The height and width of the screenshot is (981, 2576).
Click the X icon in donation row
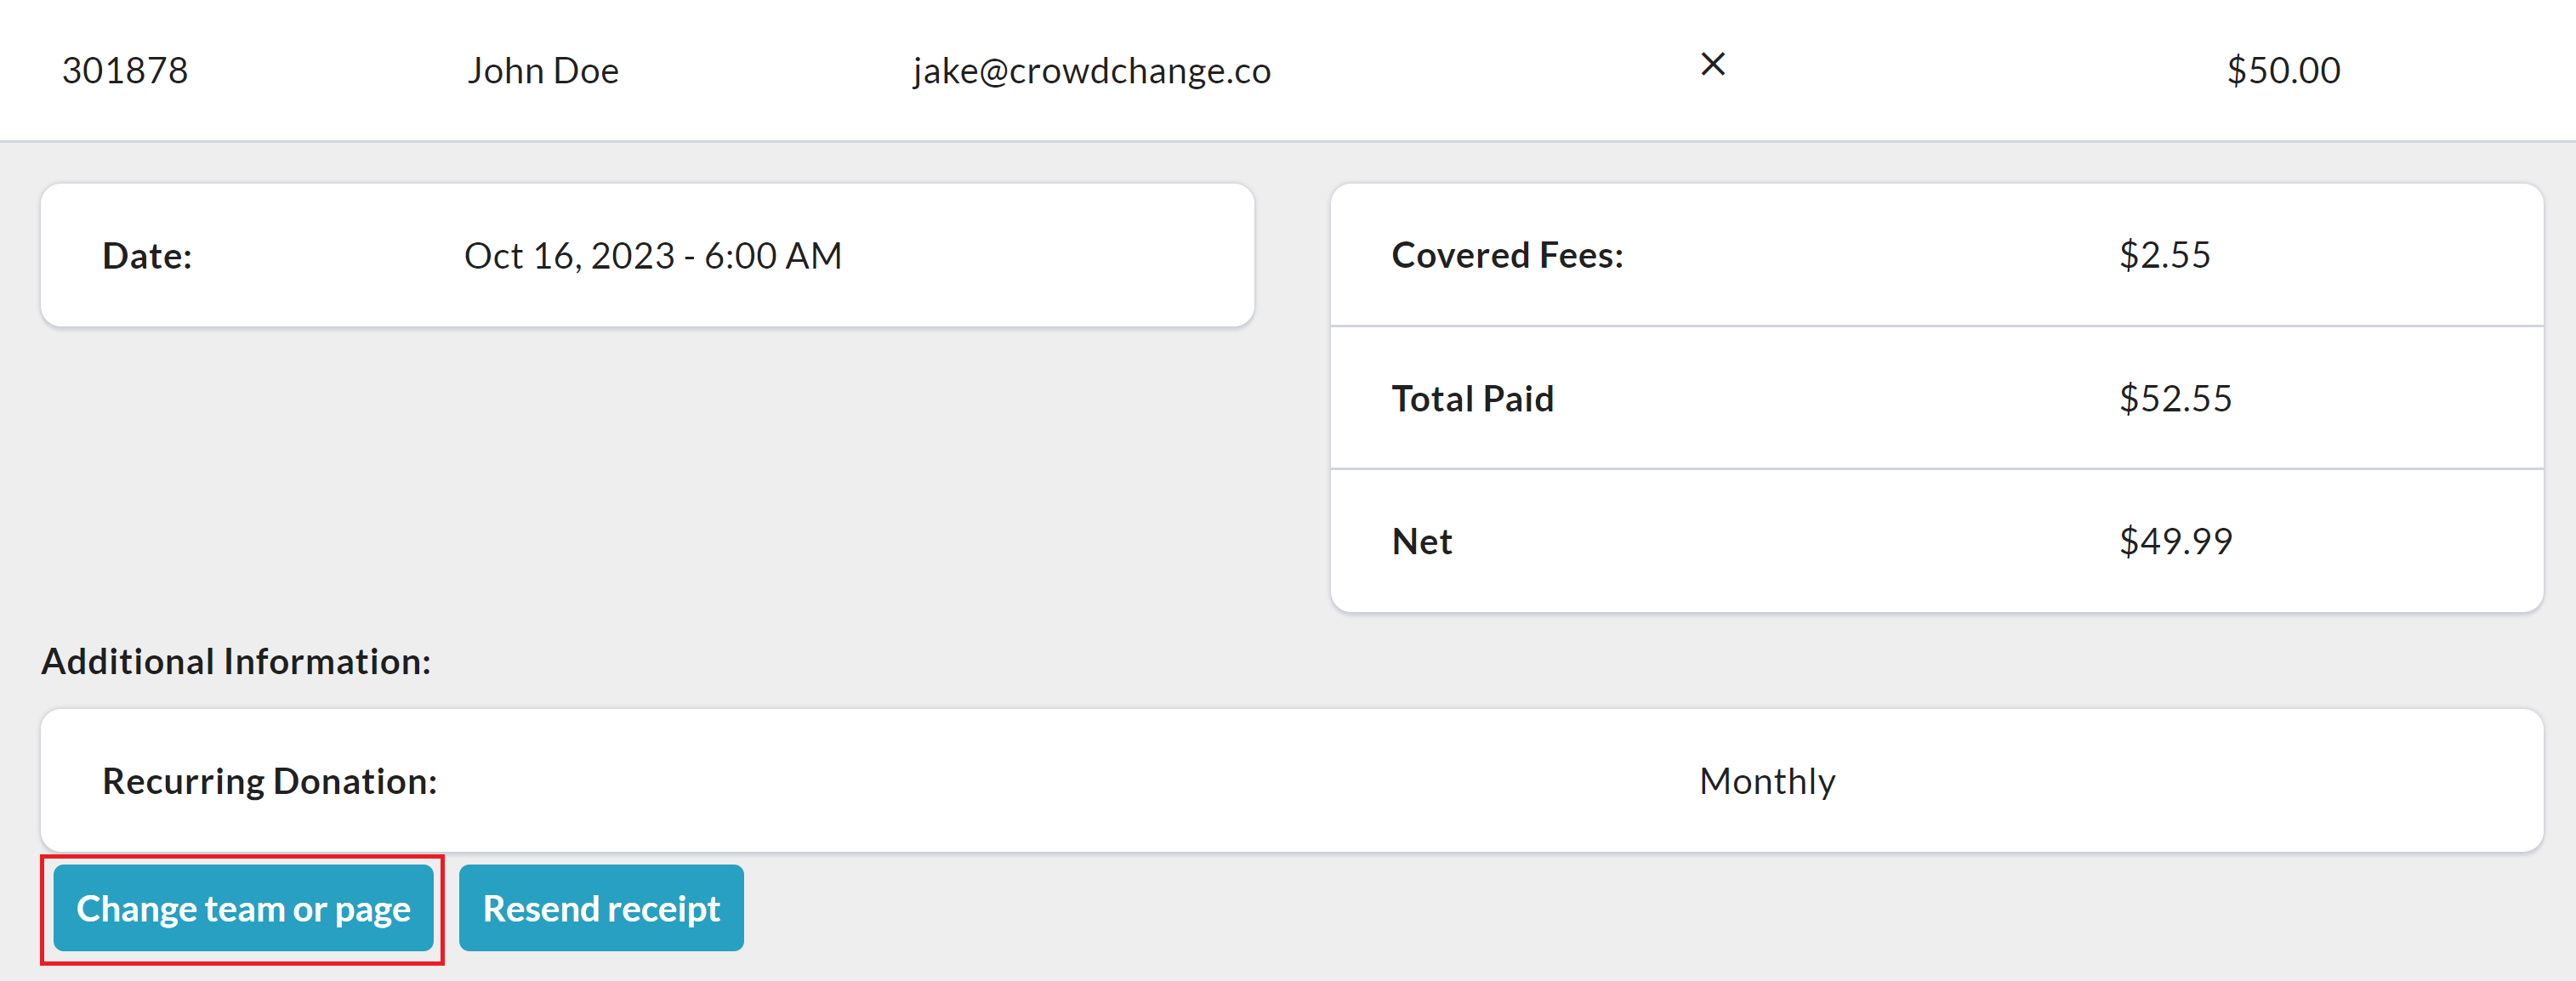(1712, 65)
